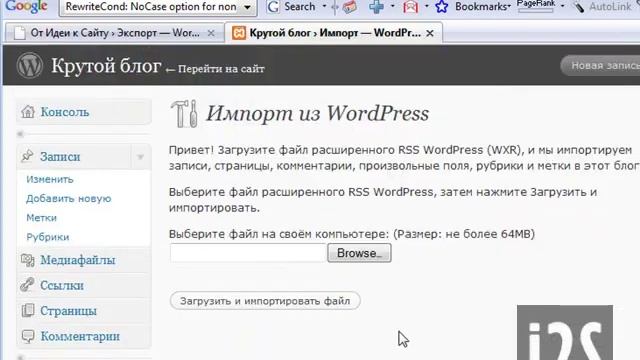Image resolution: width=640 pixels, height=360 pixels.
Task: Click the AutoLink pencil icon
Action: point(578,7)
